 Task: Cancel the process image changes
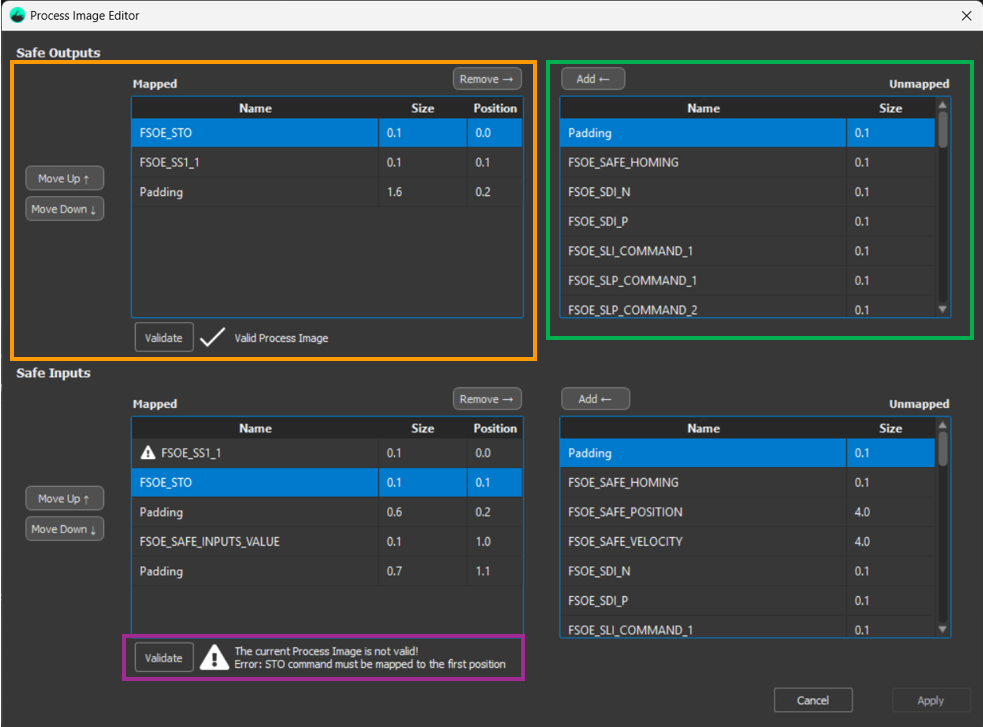(x=813, y=700)
